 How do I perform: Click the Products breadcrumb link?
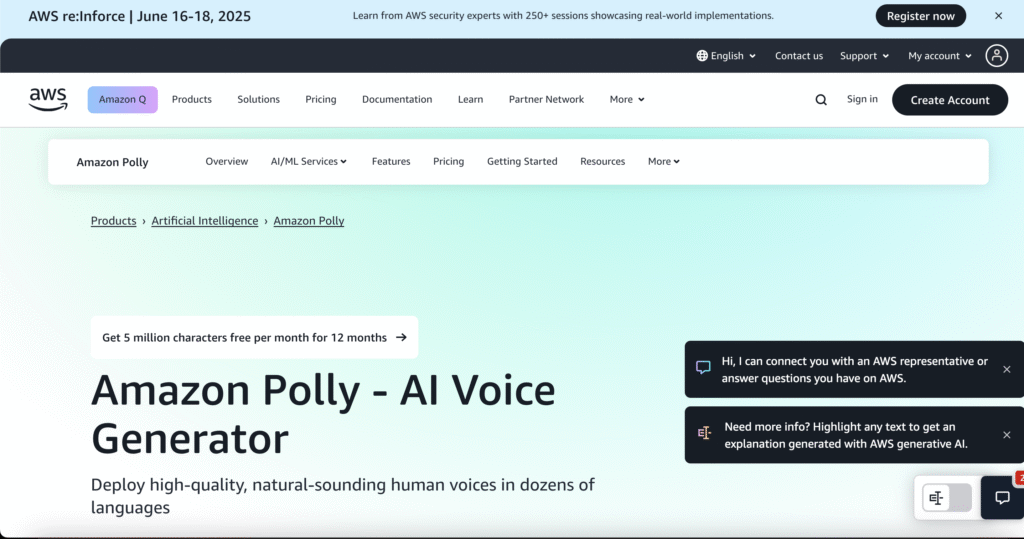(x=114, y=221)
